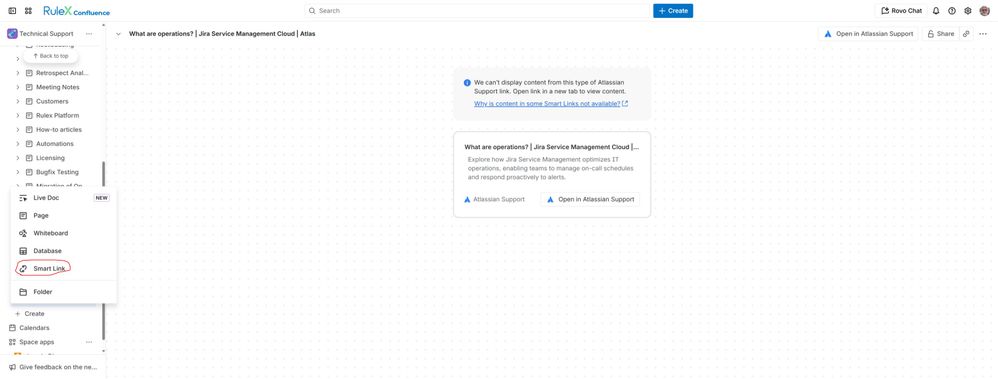Image resolution: width=998 pixels, height=379 pixels.
Task: Open the user profile avatar
Action: 985,11
